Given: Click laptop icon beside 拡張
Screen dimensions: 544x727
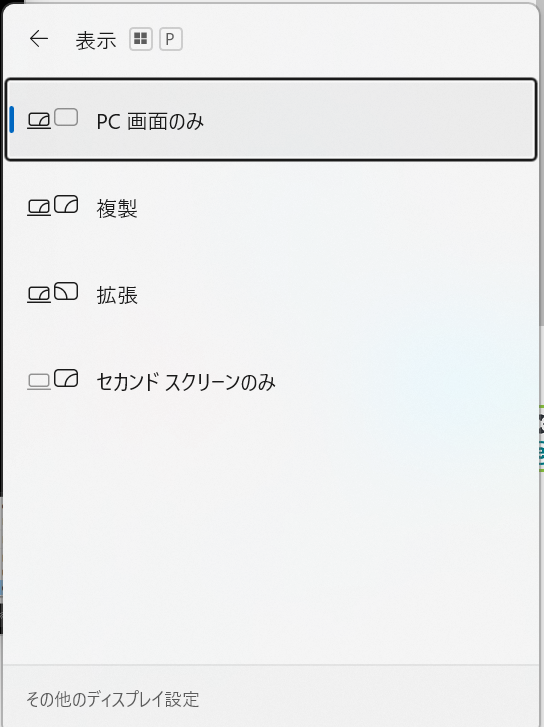Looking at the screenshot, I should coord(39,294).
